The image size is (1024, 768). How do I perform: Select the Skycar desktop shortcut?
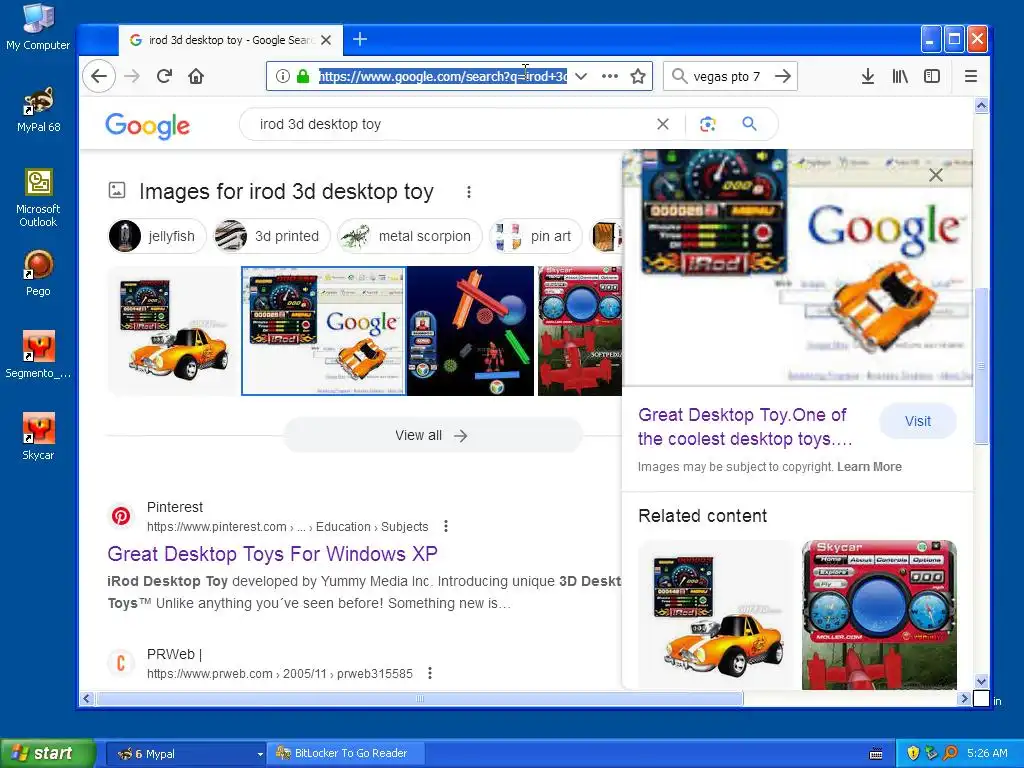coord(38,437)
